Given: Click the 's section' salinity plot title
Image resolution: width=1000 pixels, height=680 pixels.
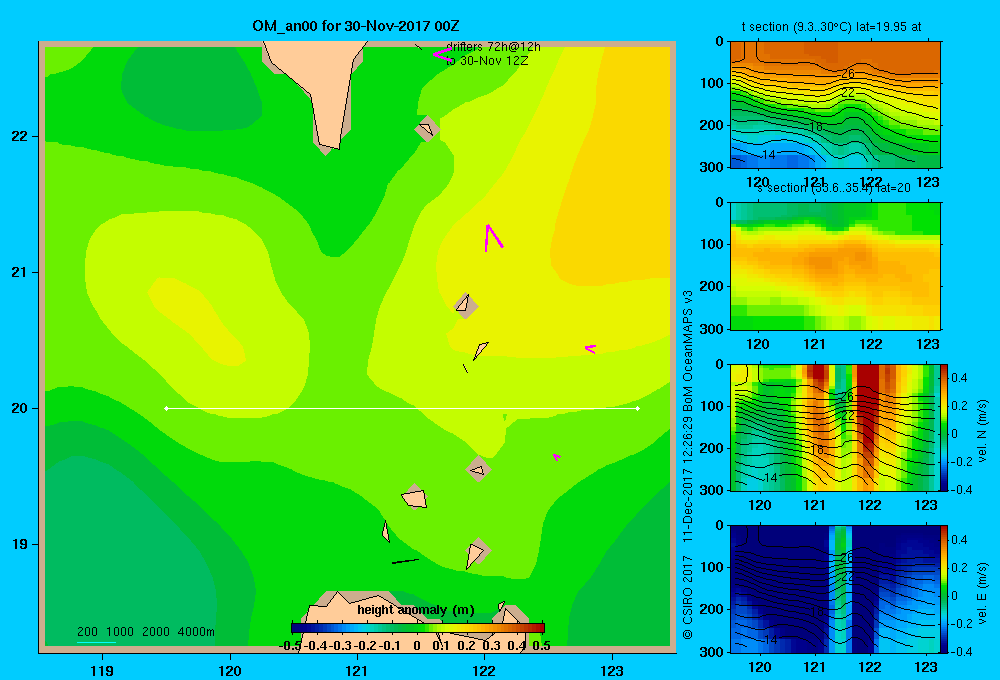Looking at the screenshot, I should point(834,188).
